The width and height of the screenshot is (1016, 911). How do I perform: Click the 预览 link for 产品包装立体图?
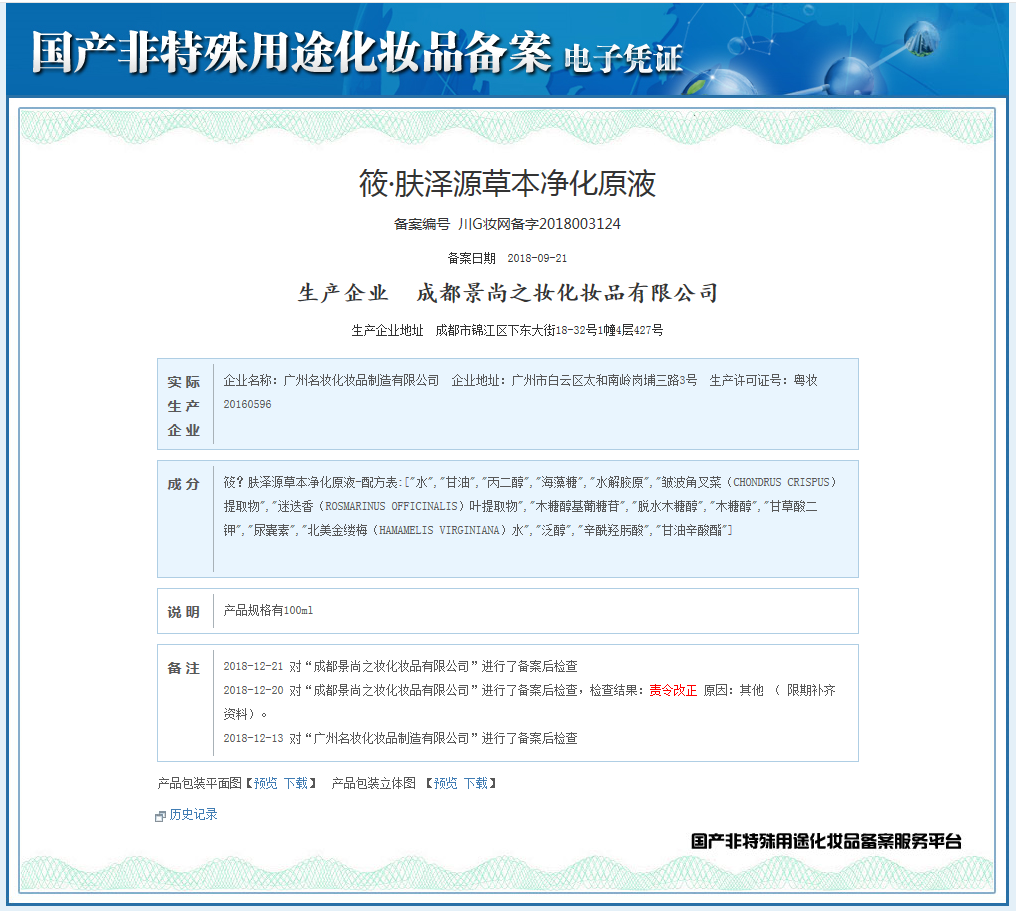click(x=444, y=783)
